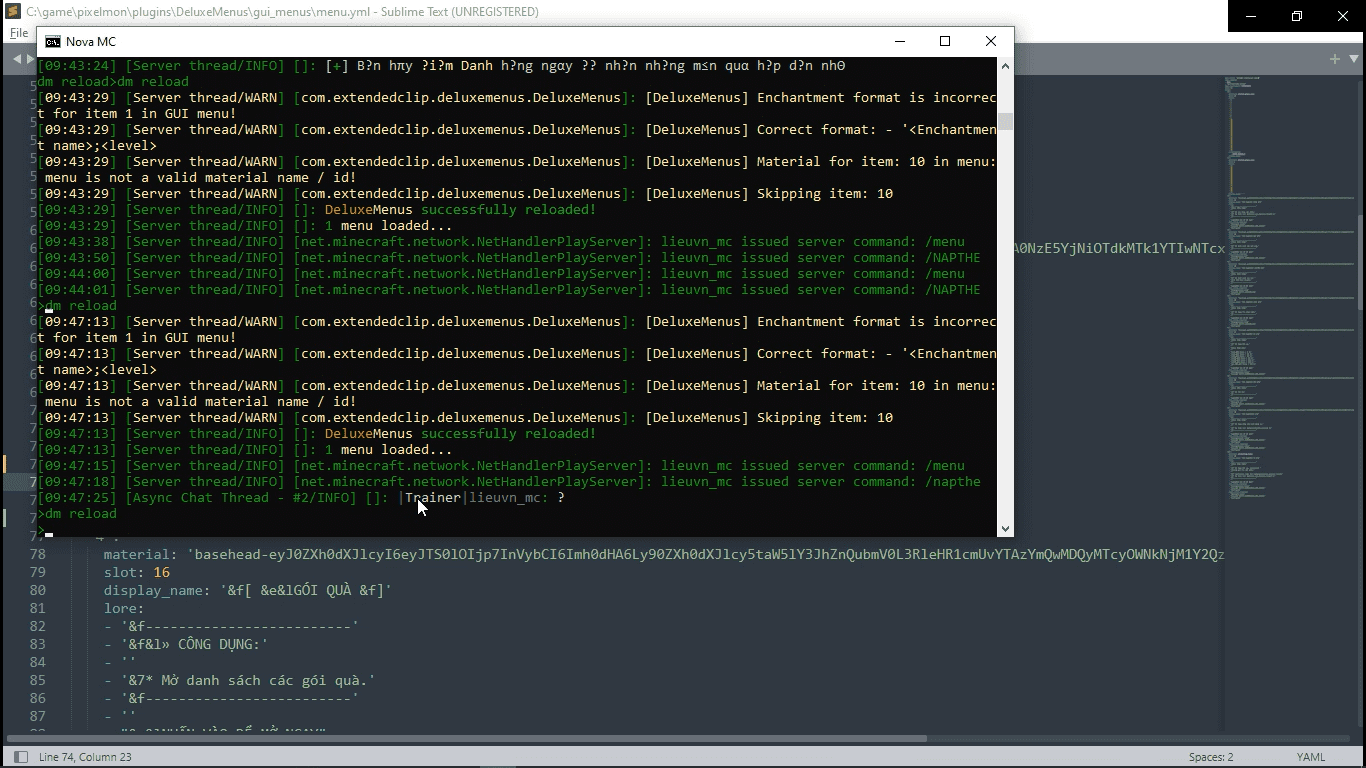Click the Sublime Text horizontal scrollbar
Screen dimensions: 1366x768
click(465, 739)
